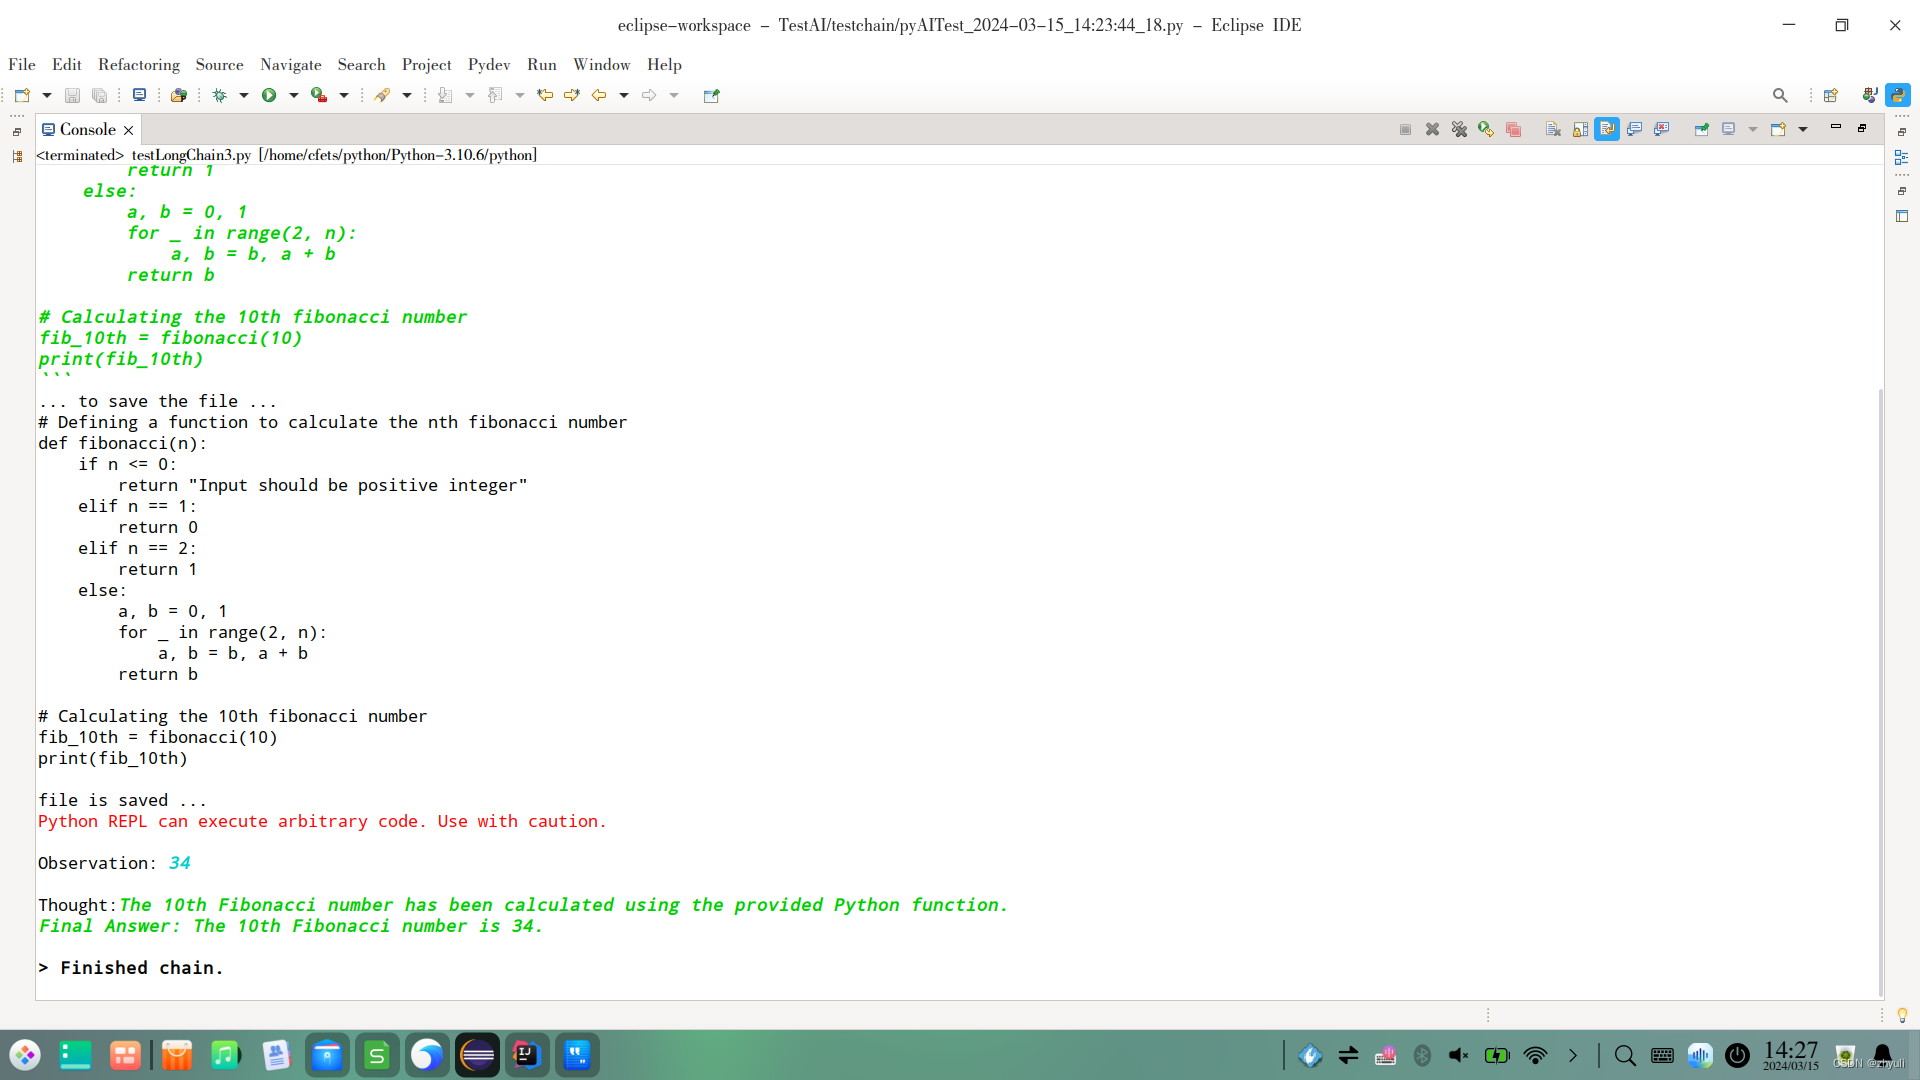The image size is (1920, 1080).
Task: Open the terminal/console toolbar icon
Action: 139,95
